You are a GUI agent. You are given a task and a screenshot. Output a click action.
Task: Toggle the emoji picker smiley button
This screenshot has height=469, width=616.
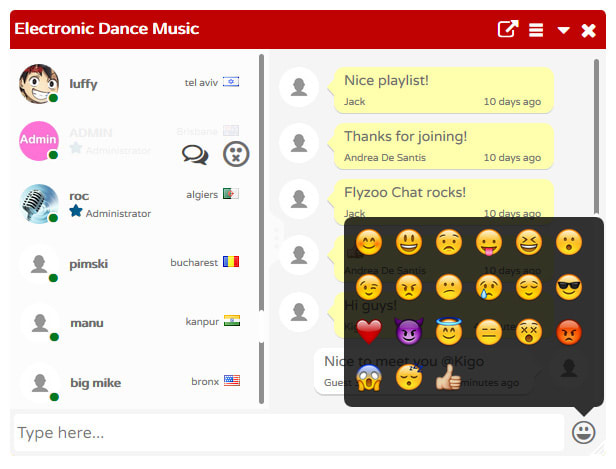tap(583, 432)
